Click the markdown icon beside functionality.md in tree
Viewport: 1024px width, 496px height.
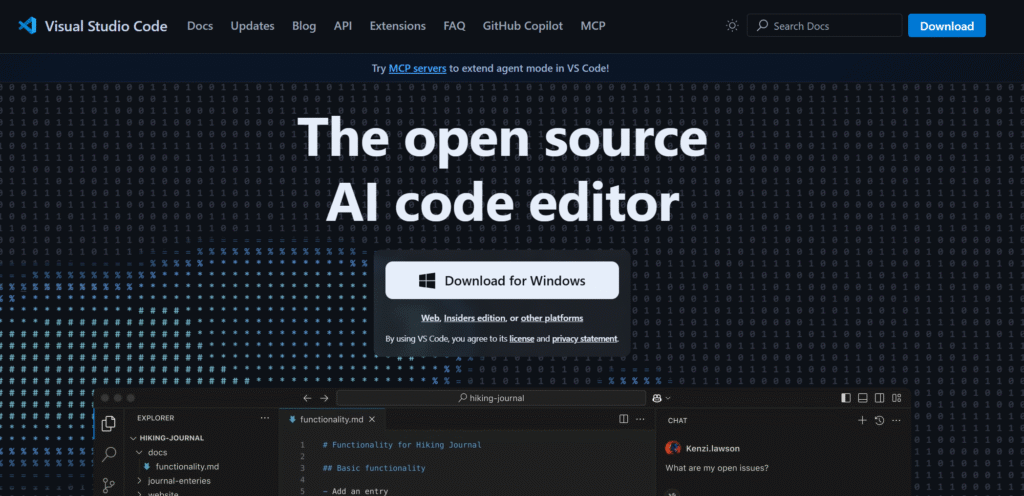point(147,467)
